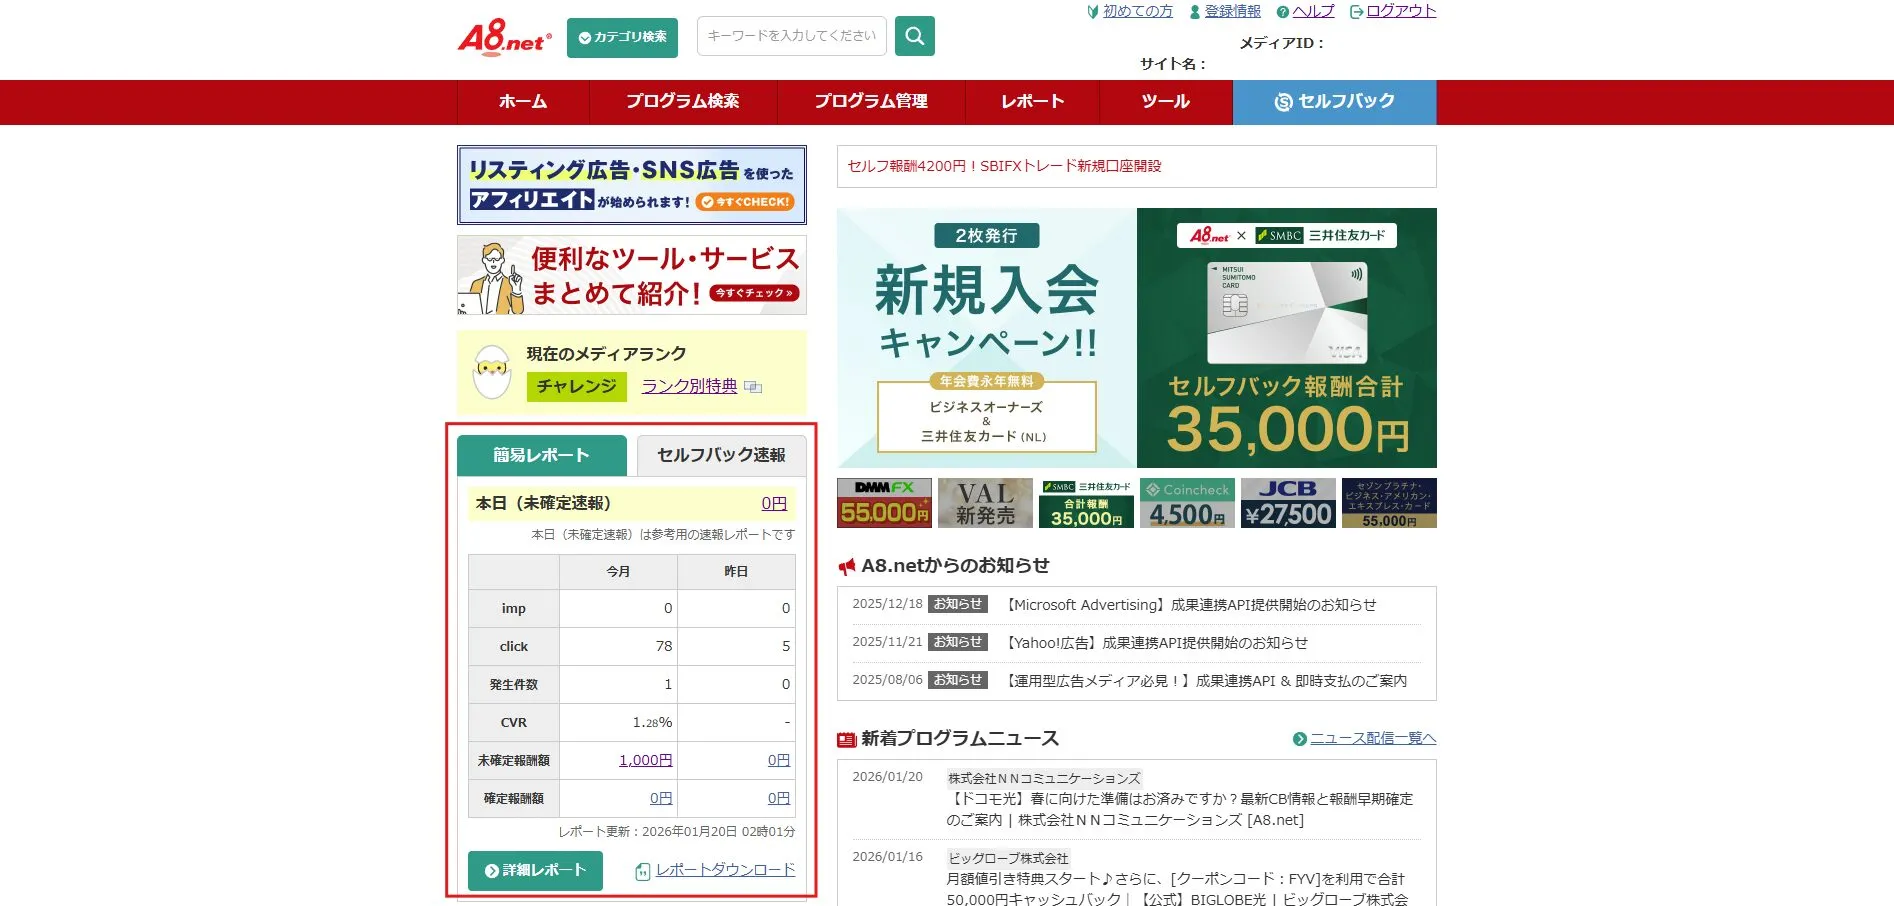
Task: Click the ログアウト link
Action: click(x=1401, y=11)
